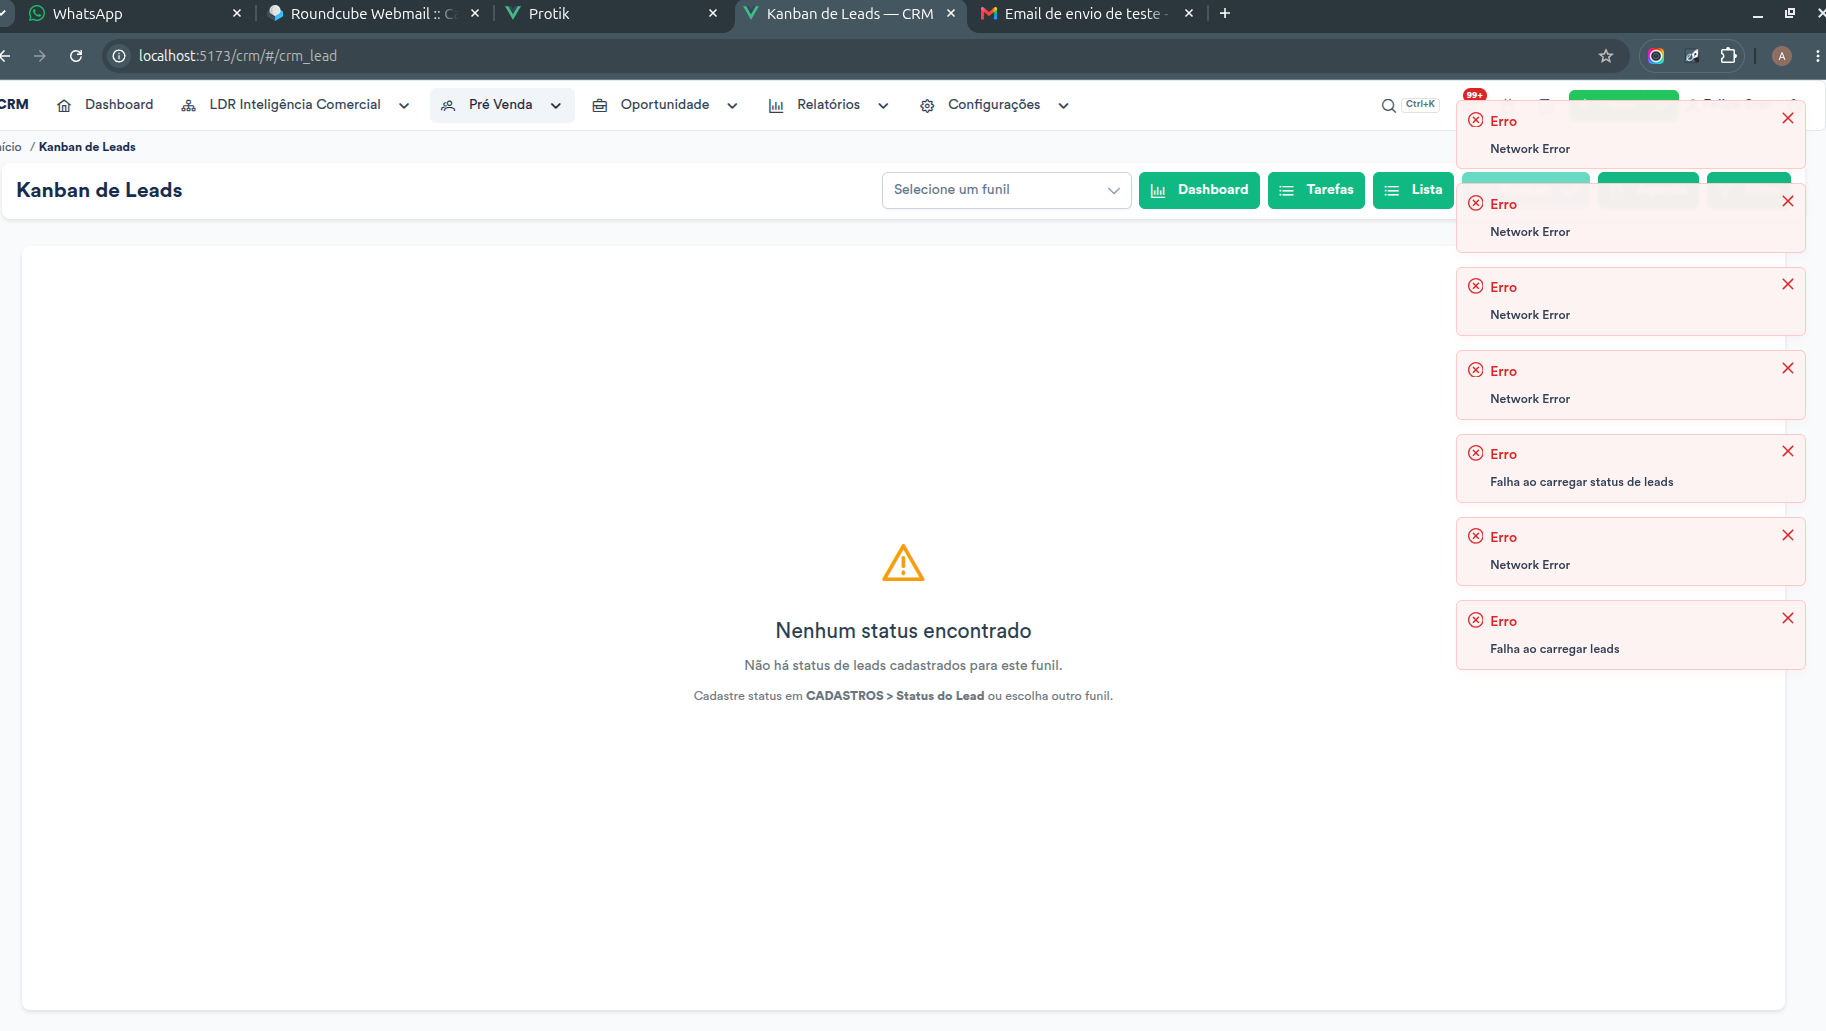This screenshot has width=1826, height=1031.
Task: Expand LDR Inteligência Comercial menu chevron
Action: pos(404,106)
